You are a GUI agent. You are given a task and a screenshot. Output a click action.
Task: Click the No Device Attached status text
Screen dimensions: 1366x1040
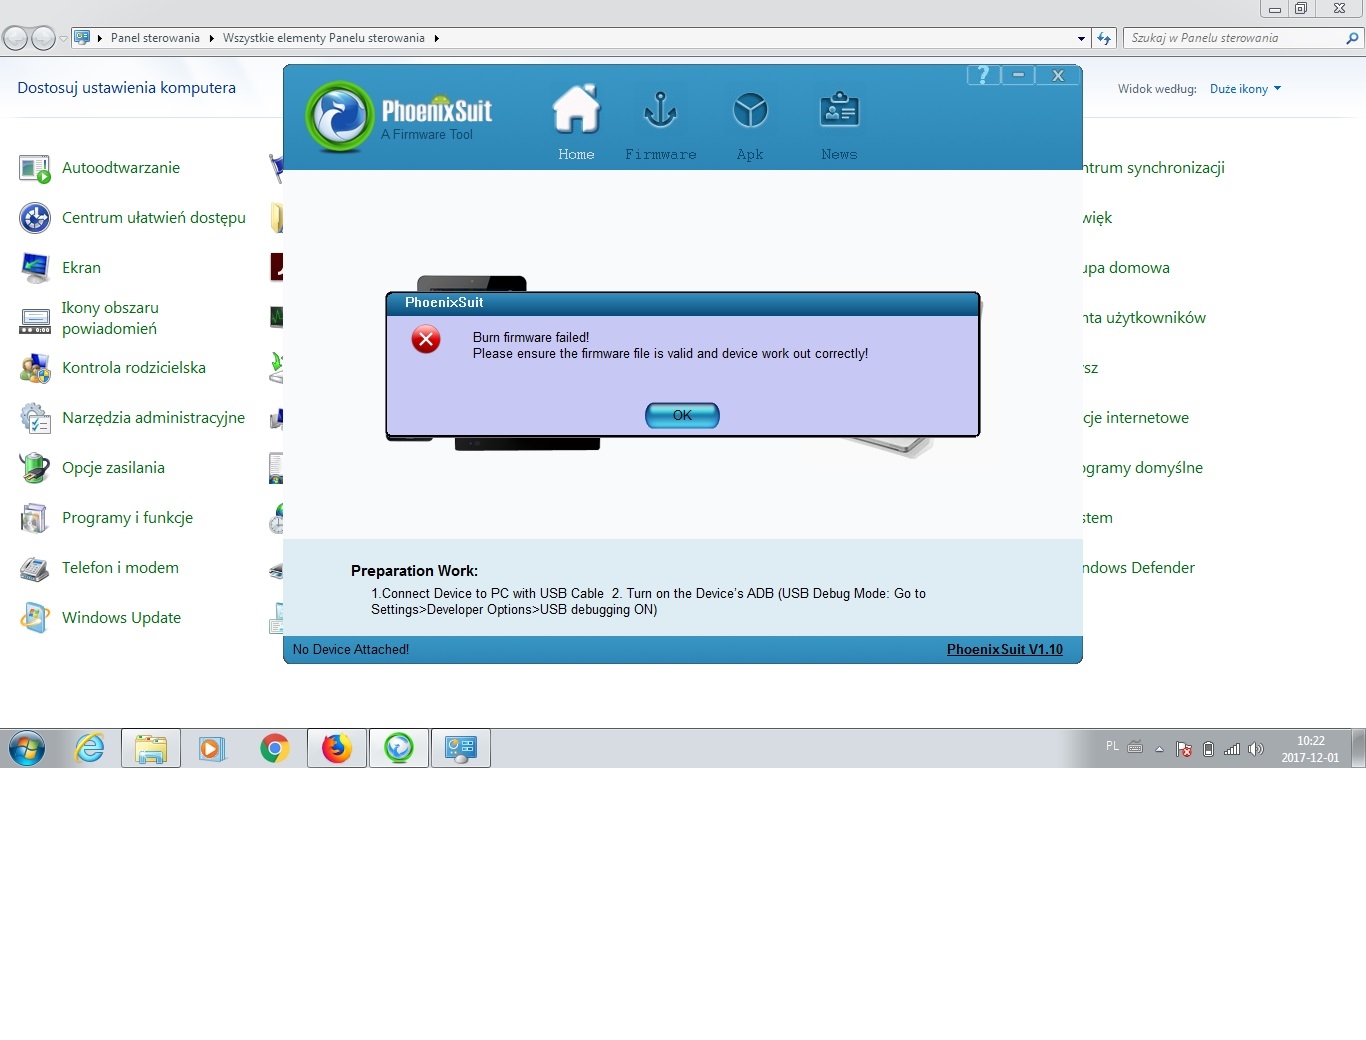pyautogui.click(x=351, y=649)
